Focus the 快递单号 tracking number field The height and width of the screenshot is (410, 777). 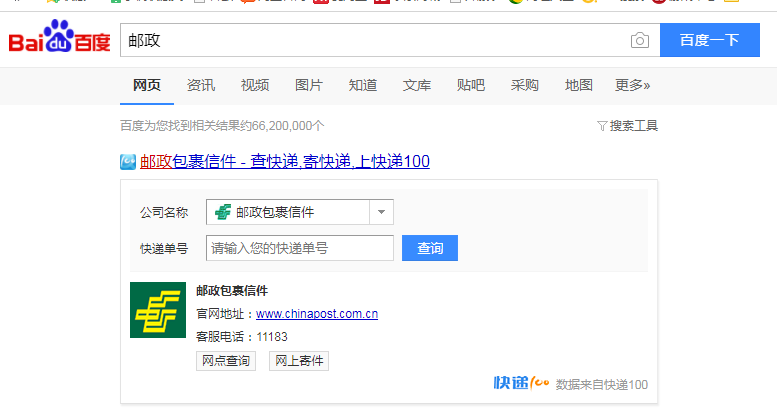pyautogui.click(x=300, y=248)
